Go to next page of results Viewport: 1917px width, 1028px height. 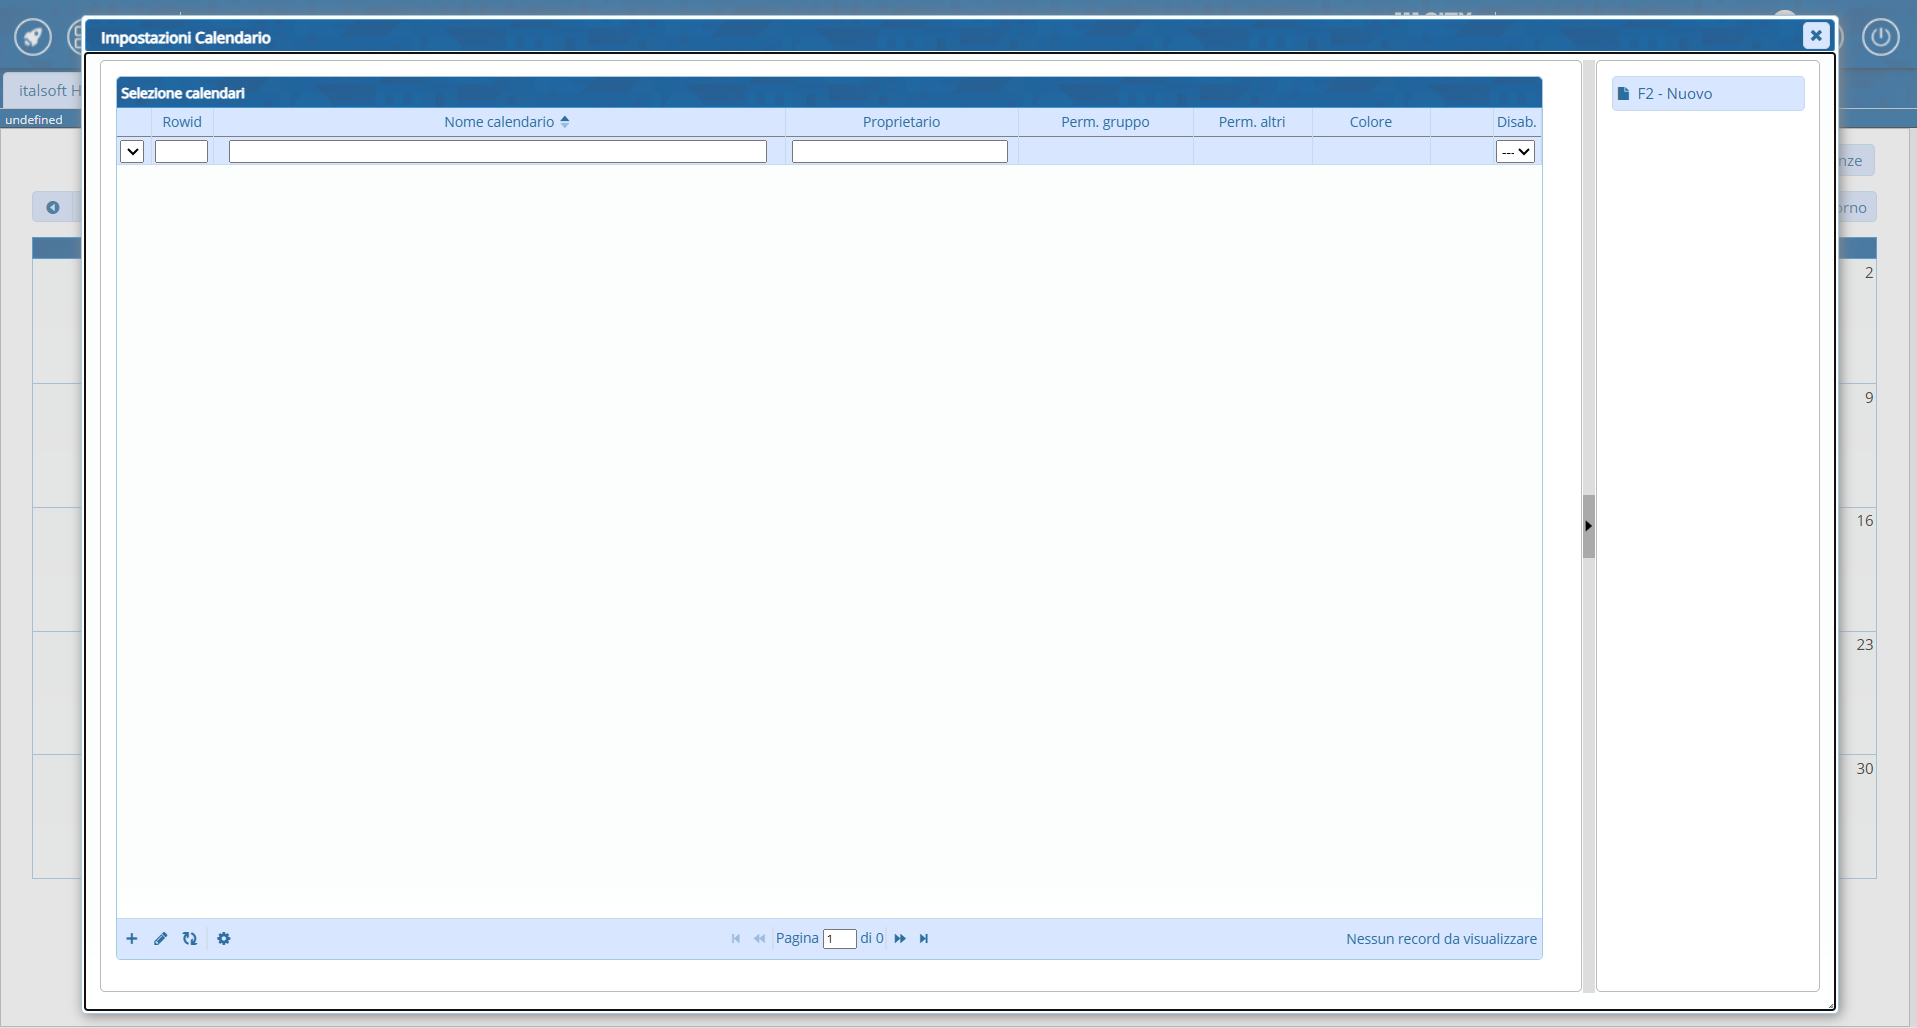click(900, 939)
